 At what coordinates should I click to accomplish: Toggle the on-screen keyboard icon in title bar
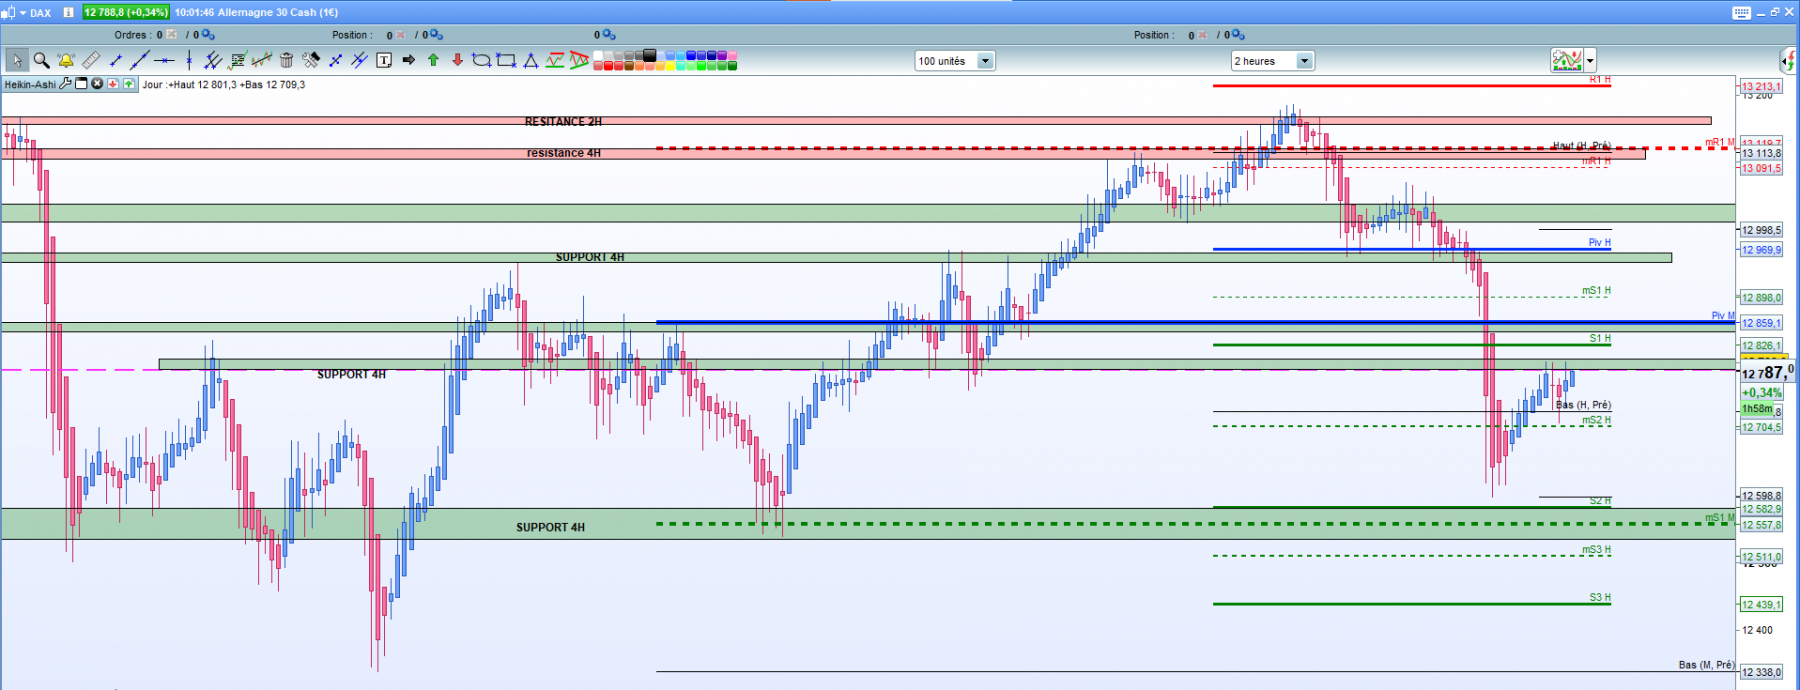coord(1741,12)
